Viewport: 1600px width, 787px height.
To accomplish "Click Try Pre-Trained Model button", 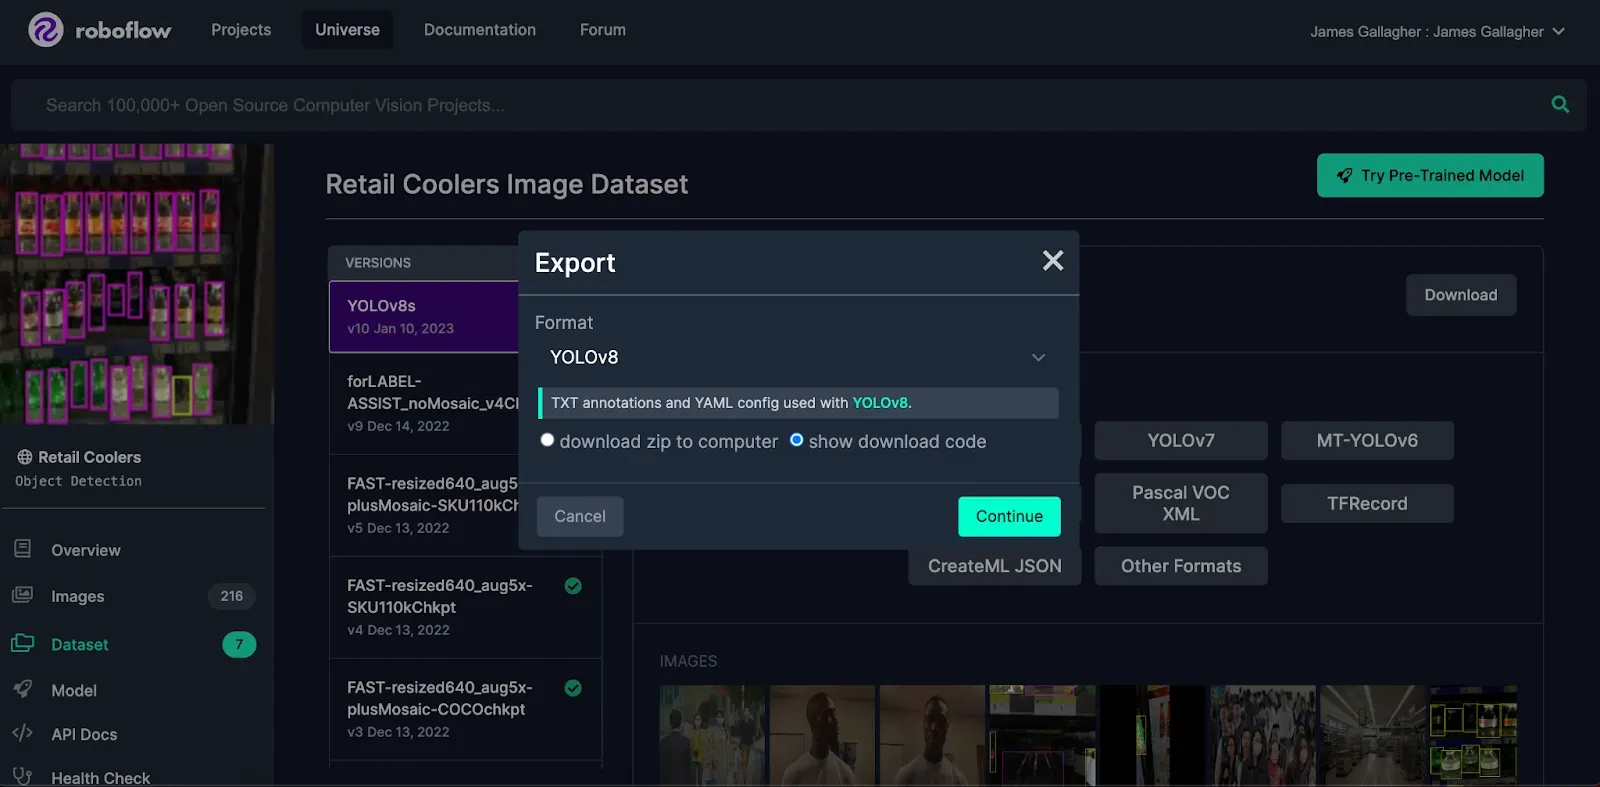I will [1430, 175].
